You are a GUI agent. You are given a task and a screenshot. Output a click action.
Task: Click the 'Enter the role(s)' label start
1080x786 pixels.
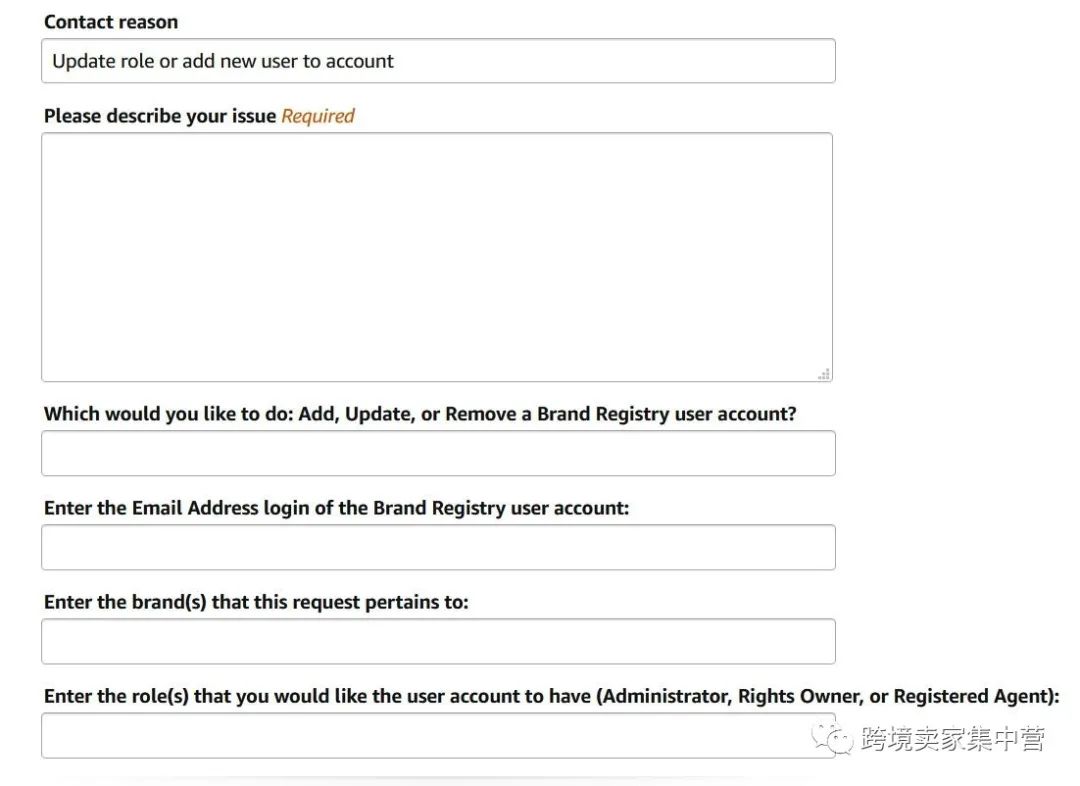(x=100, y=696)
